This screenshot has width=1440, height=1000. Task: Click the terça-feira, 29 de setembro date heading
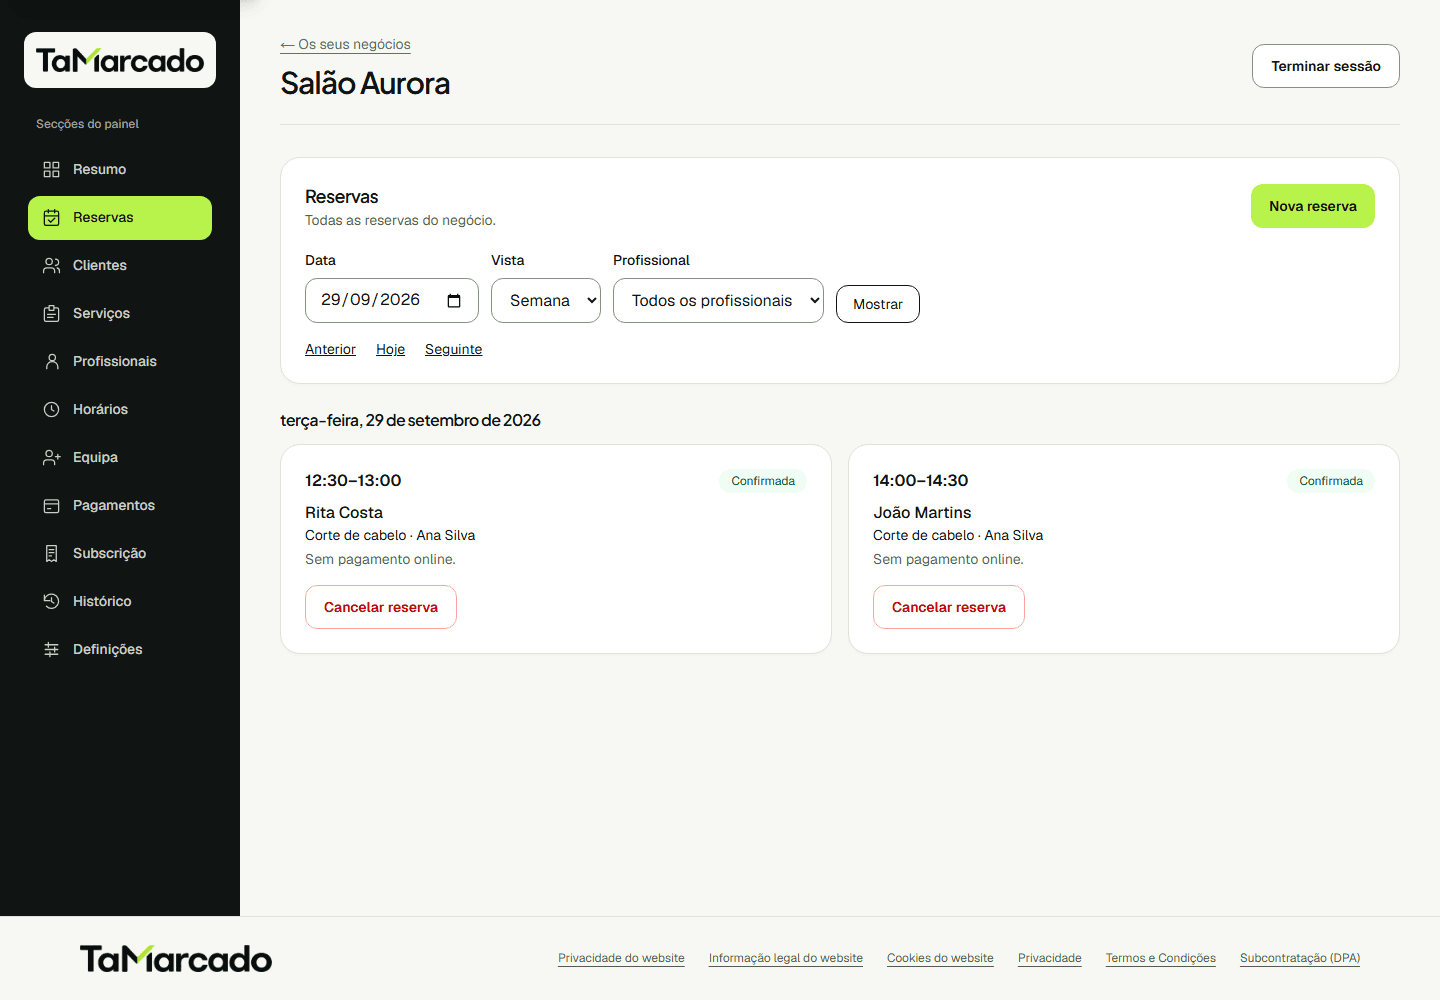pos(410,420)
